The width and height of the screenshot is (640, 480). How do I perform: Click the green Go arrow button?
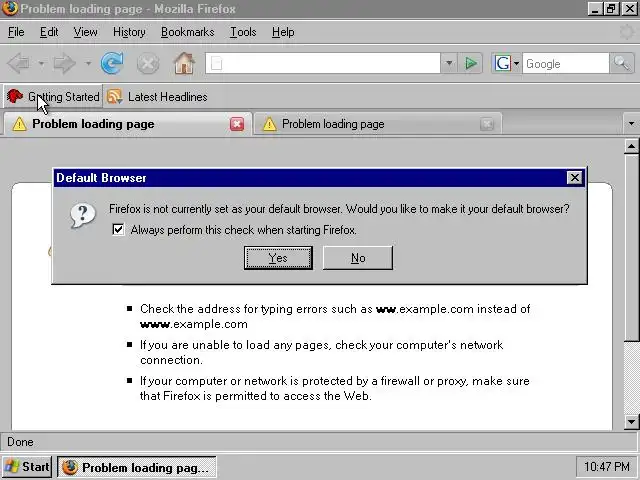coord(471,63)
